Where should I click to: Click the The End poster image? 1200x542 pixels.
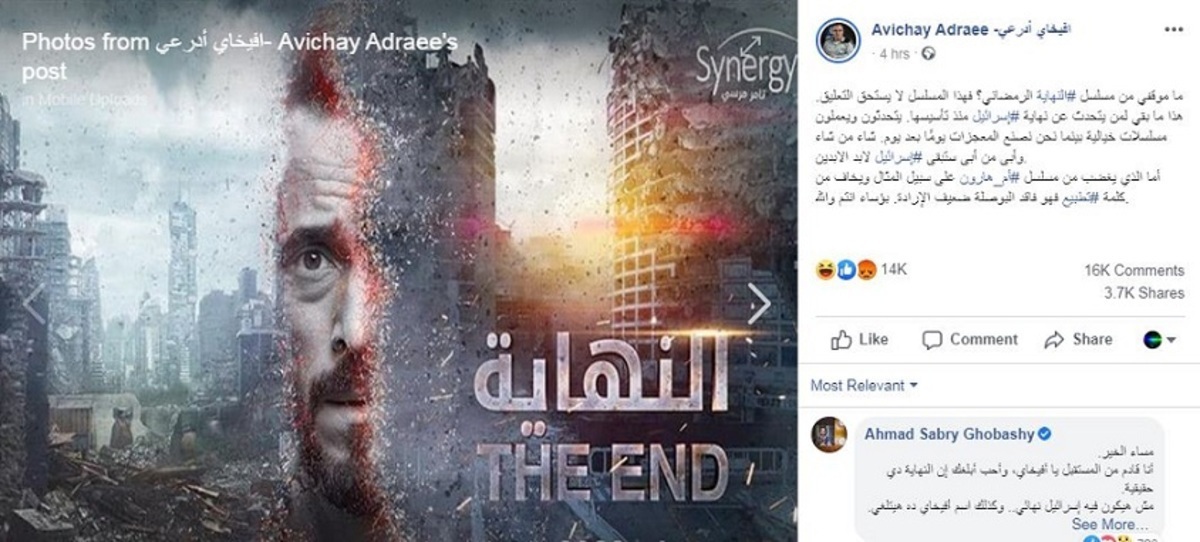point(399,271)
